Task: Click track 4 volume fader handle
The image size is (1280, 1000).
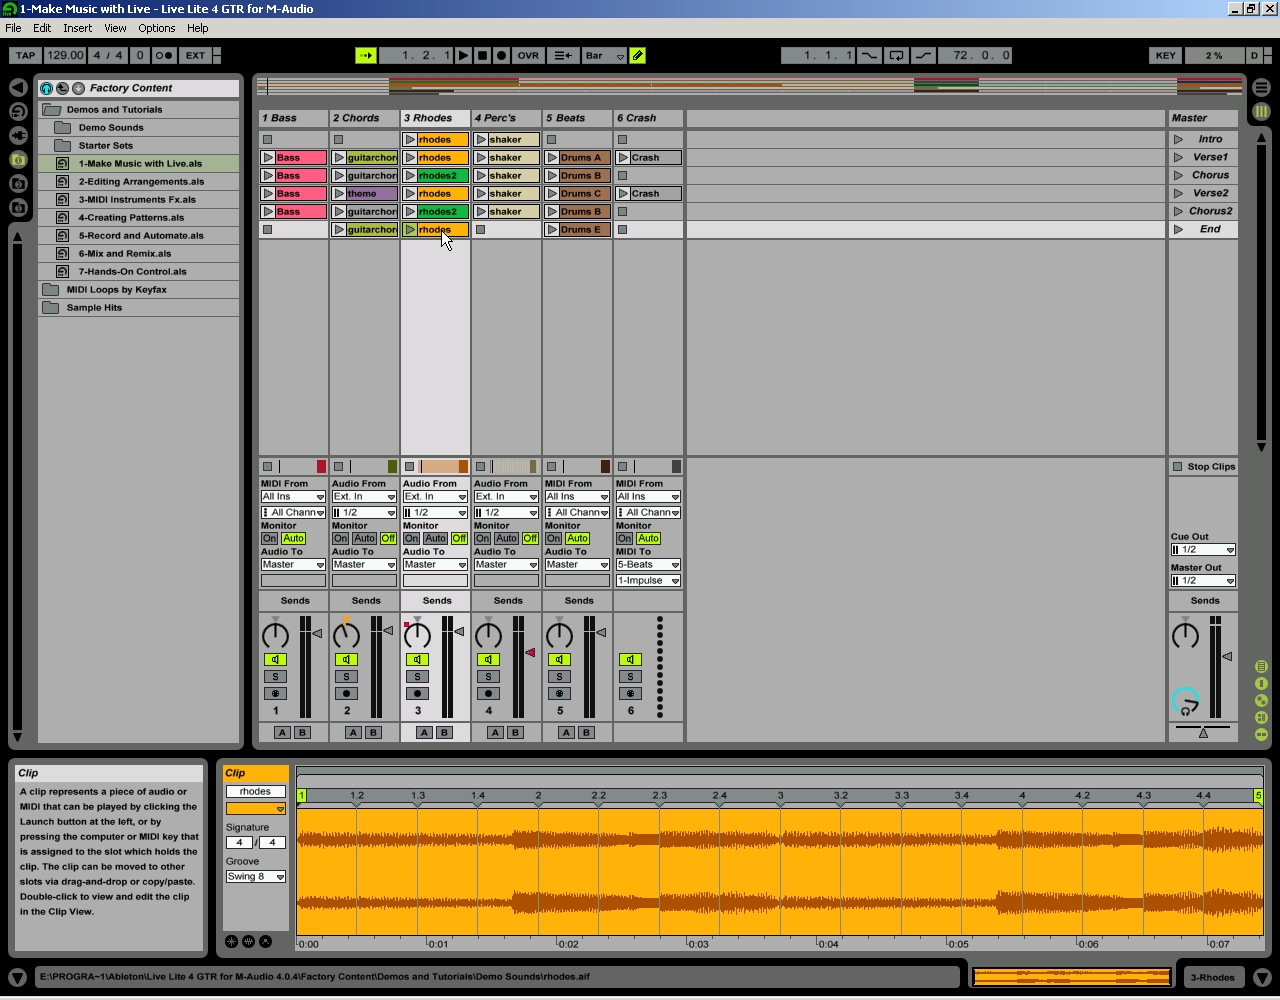Action: pyautogui.click(x=530, y=653)
